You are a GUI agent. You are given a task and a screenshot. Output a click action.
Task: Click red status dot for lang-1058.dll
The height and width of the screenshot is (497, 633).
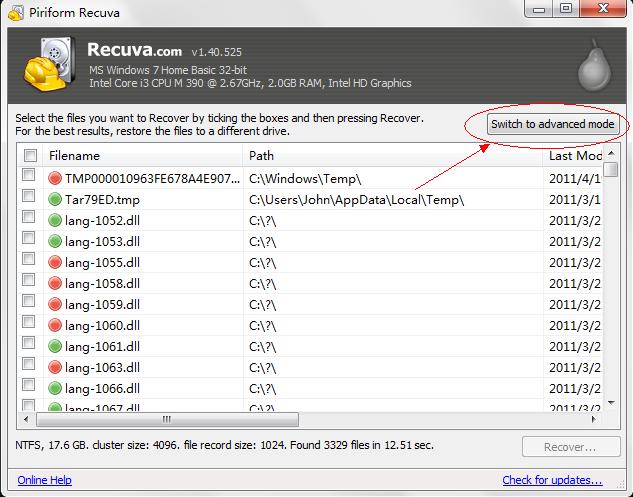point(54,283)
